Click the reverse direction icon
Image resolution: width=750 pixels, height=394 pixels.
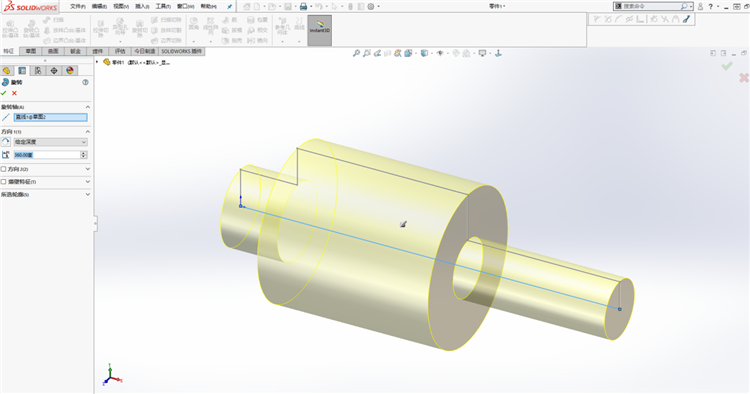(x=6, y=142)
